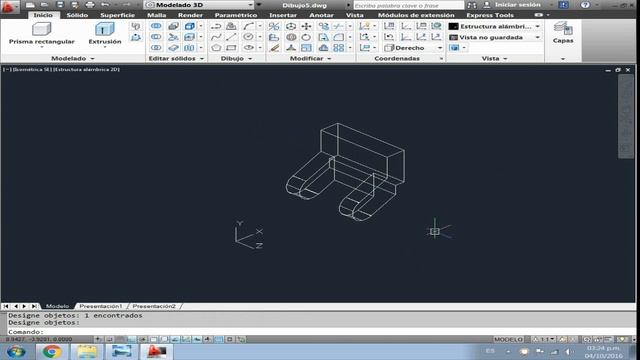Viewport: 640px width, 360px height.
Task: Open the Derecho UCS dropdown
Action: tap(413, 48)
